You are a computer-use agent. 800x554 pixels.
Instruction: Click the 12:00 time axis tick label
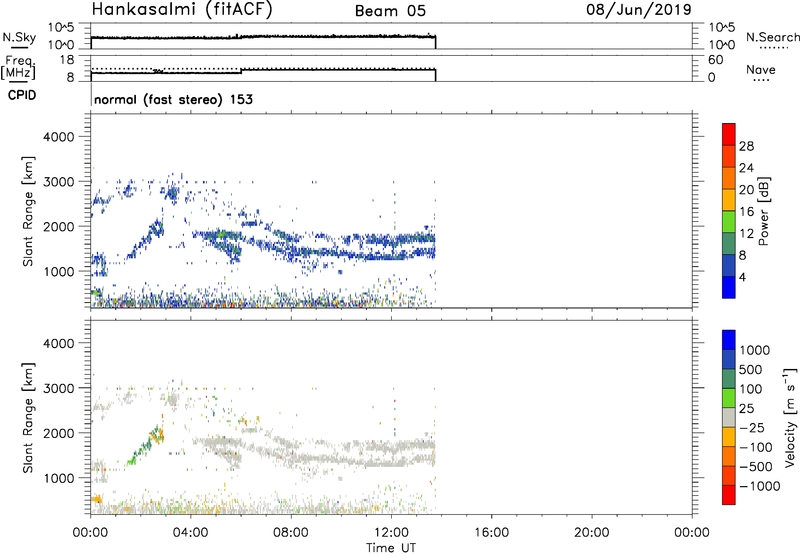pyautogui.click(x=391, y=533)
